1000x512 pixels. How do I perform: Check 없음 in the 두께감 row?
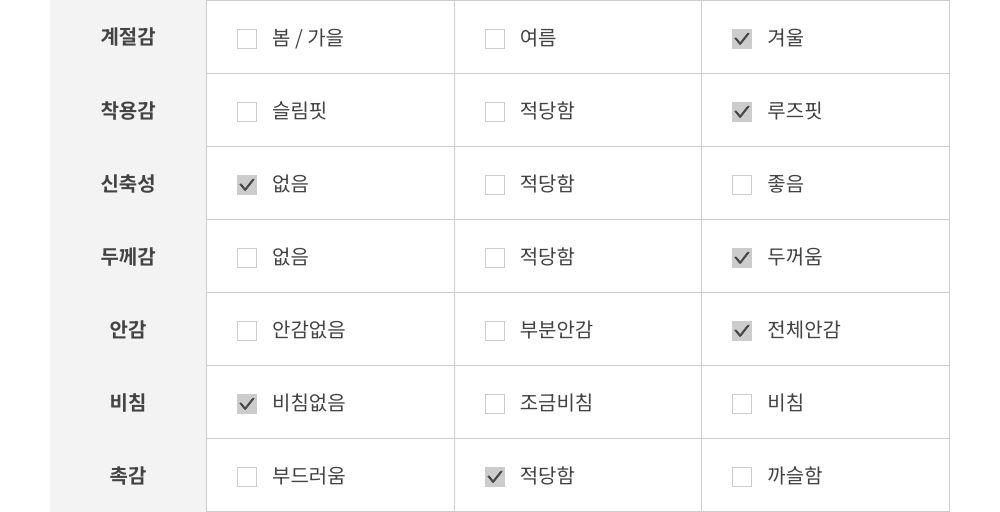pyautogui.click(x=247, y=258)
